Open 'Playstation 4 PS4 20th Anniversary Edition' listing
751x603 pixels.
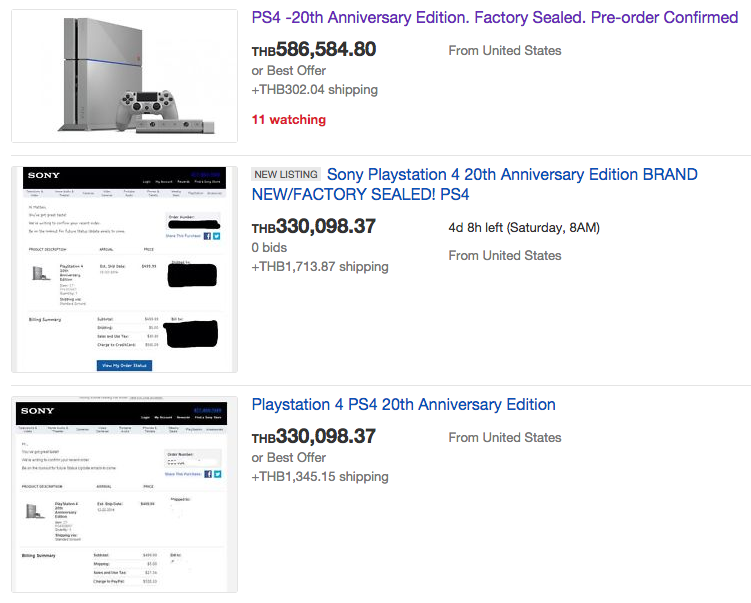[x=403, y=404]
